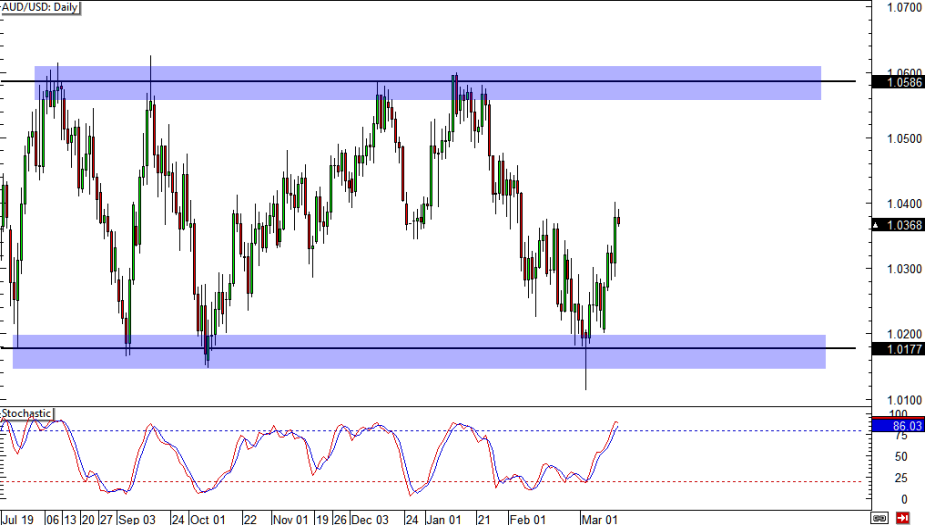Click the stochastic 50 level label

tap(901, 457)
